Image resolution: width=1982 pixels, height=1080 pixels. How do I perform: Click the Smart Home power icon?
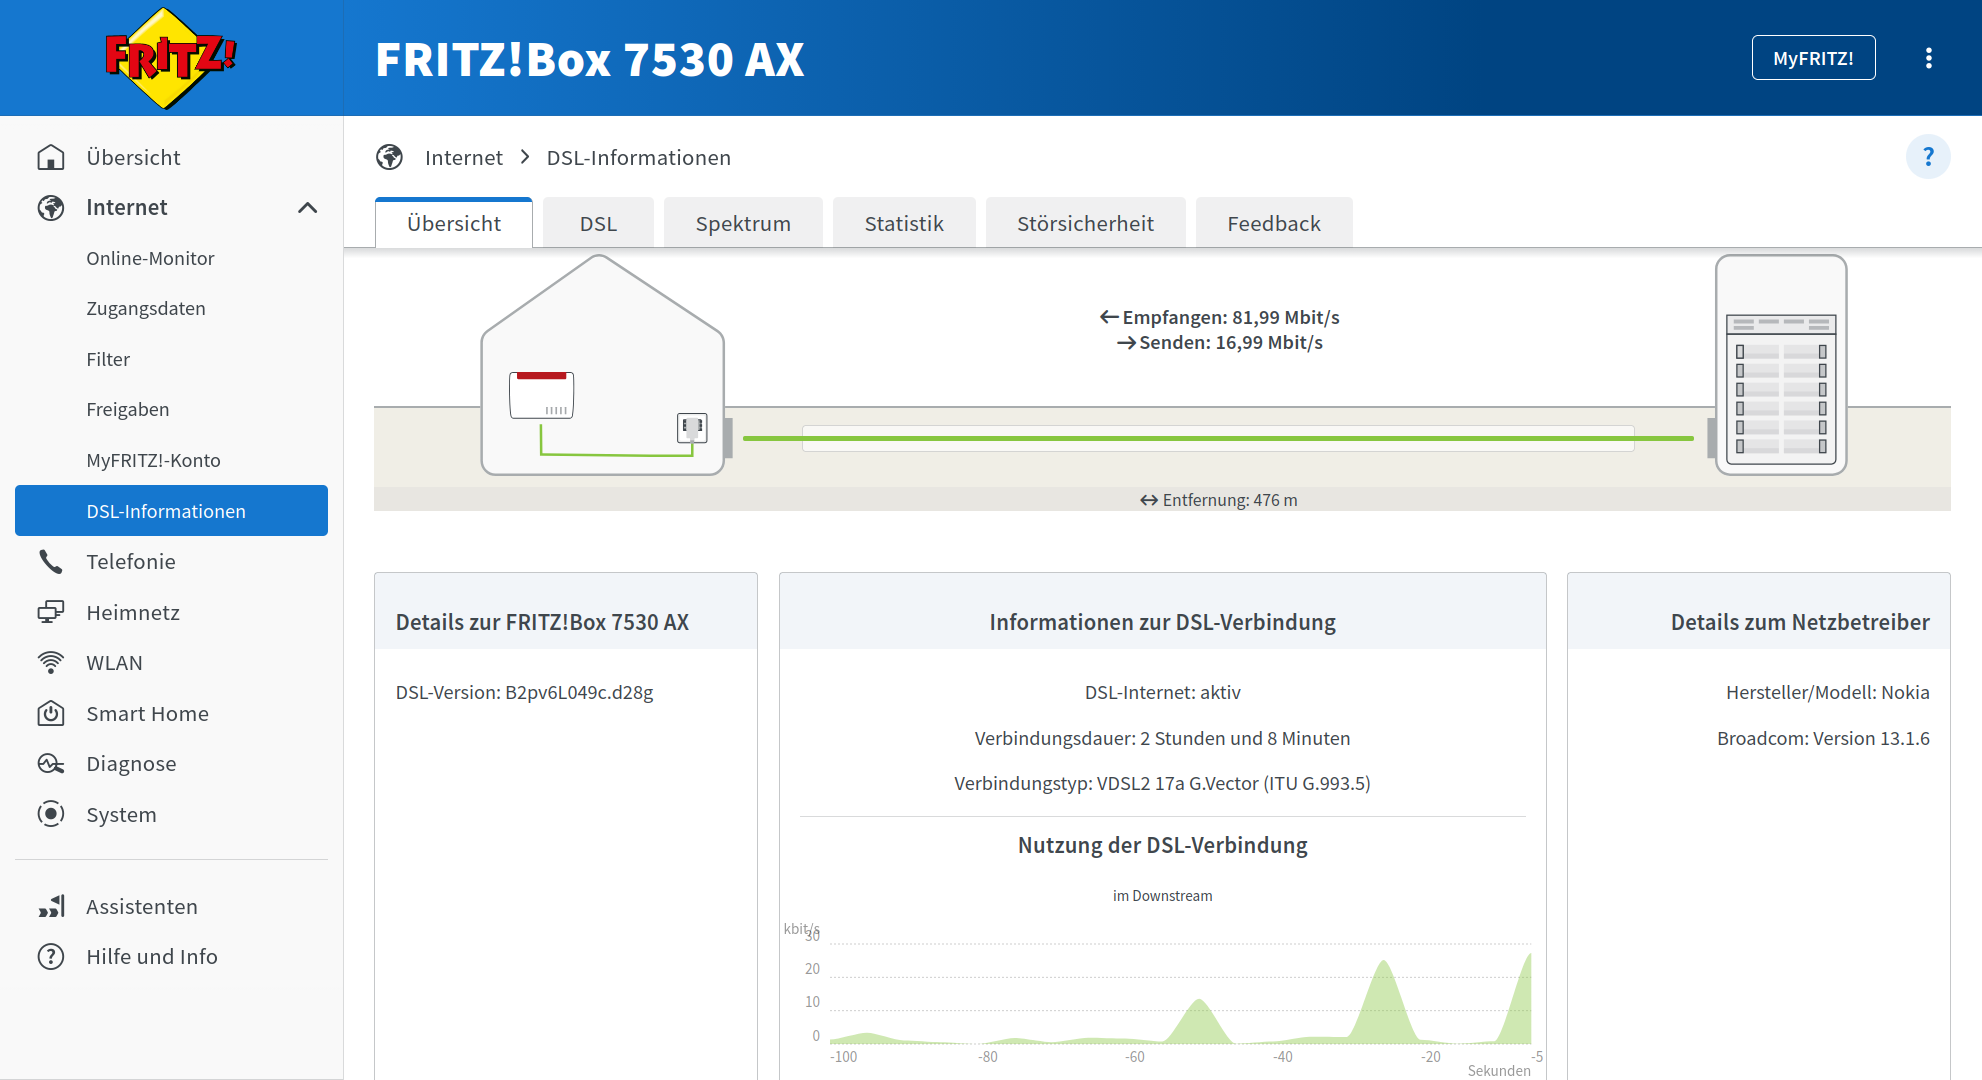click(x=51, y=714)
